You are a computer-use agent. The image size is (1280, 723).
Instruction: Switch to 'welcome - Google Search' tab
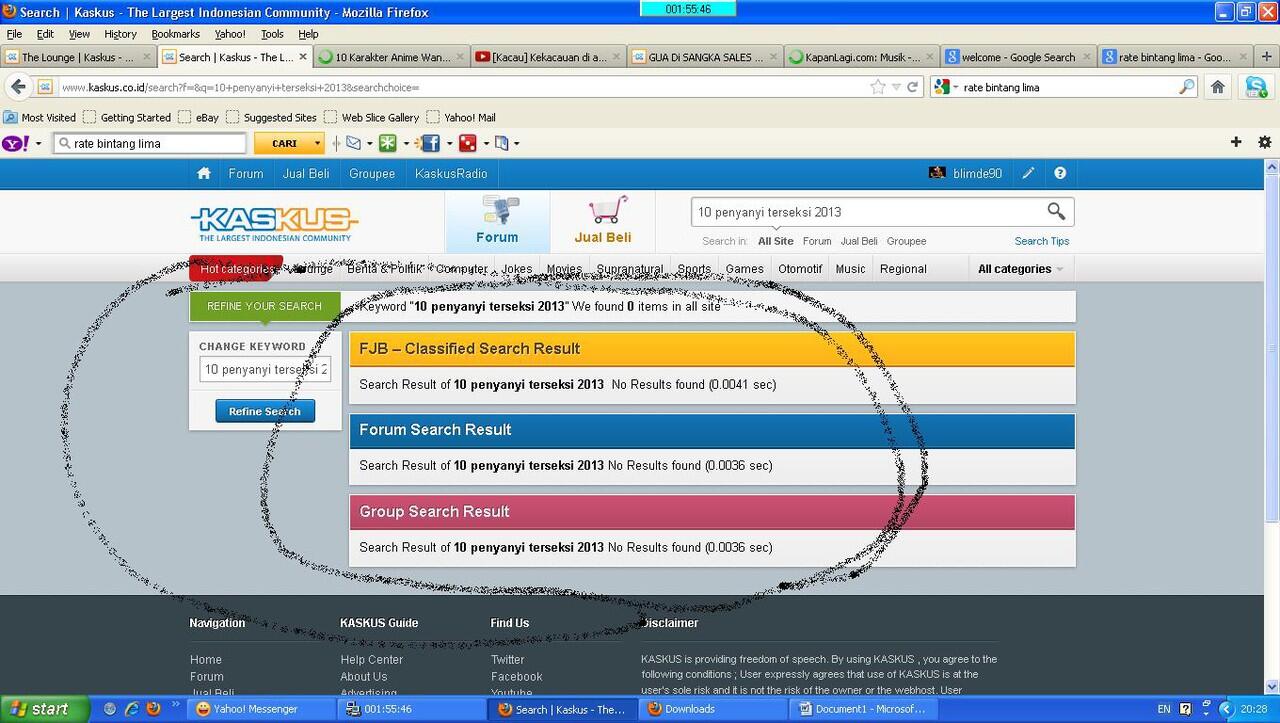1018,57
